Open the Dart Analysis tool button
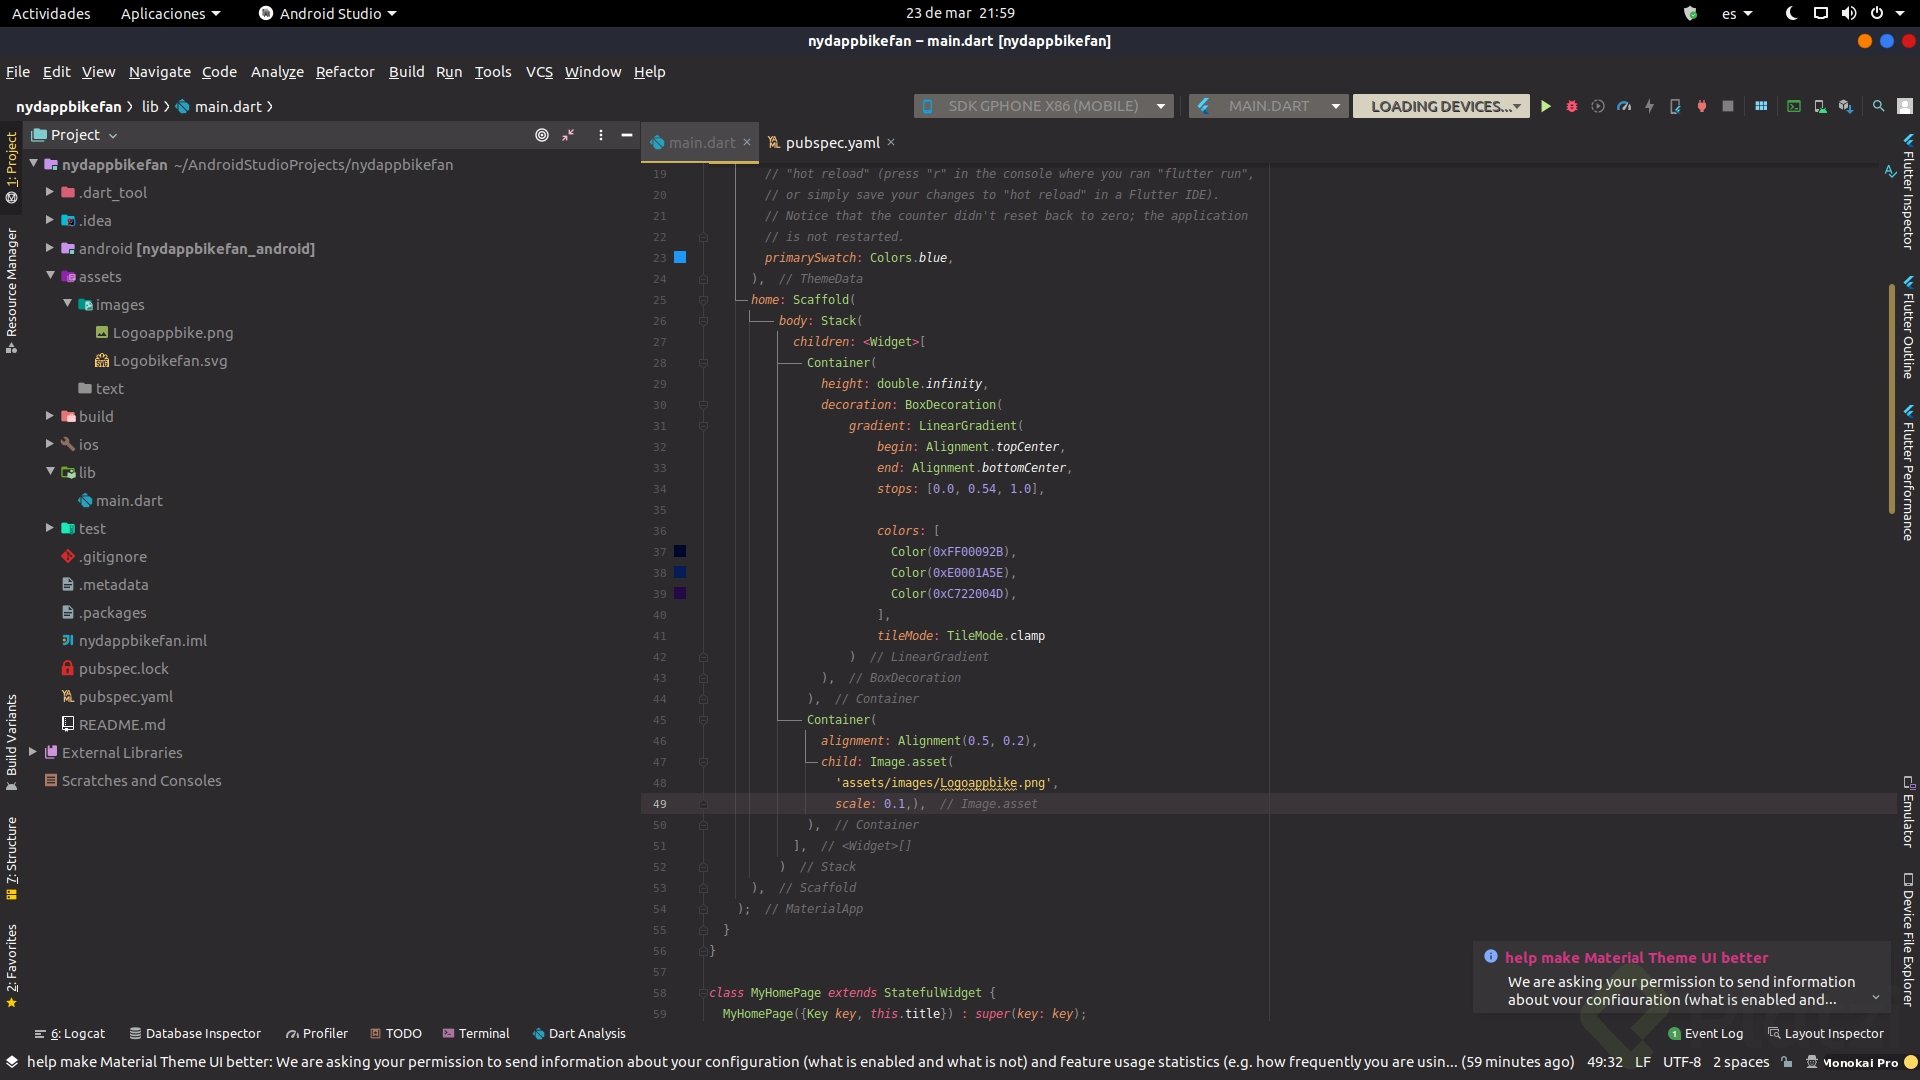 pyautogui.click(x=579, y=1033)
